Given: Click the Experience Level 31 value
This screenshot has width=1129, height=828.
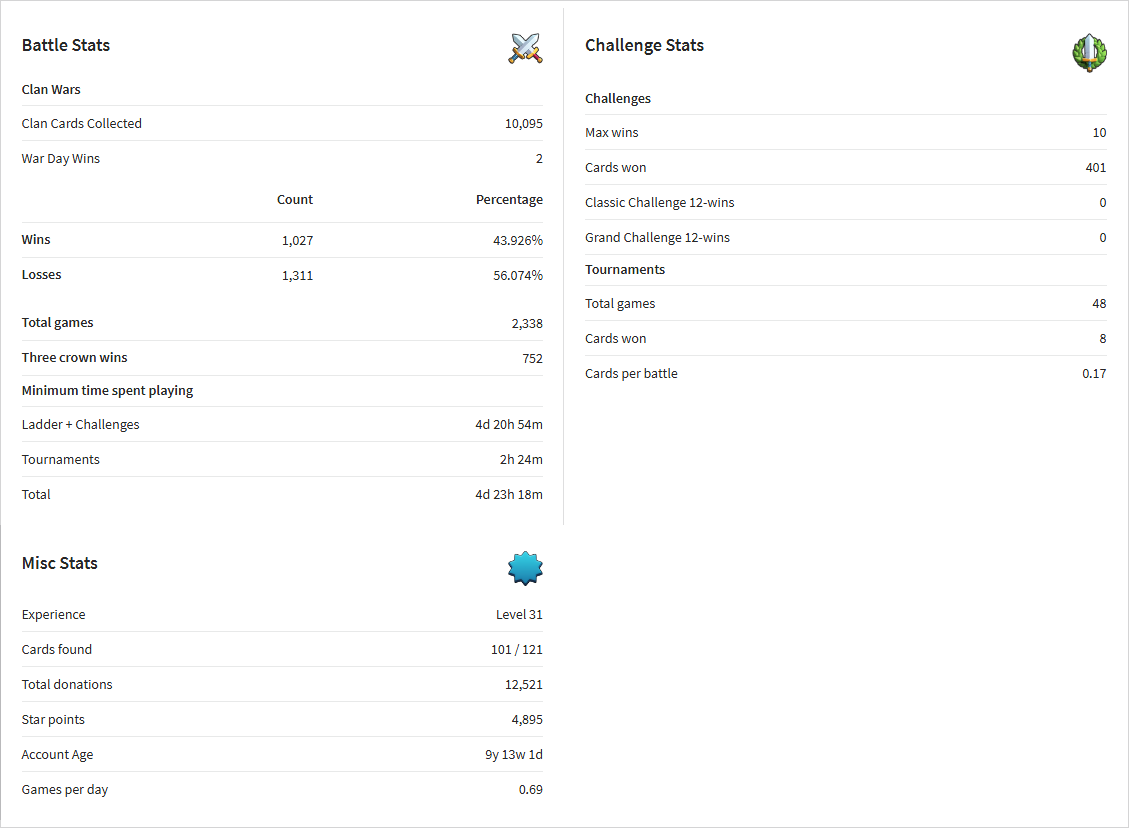Looking at the screenshot, I should coord(519,615).
